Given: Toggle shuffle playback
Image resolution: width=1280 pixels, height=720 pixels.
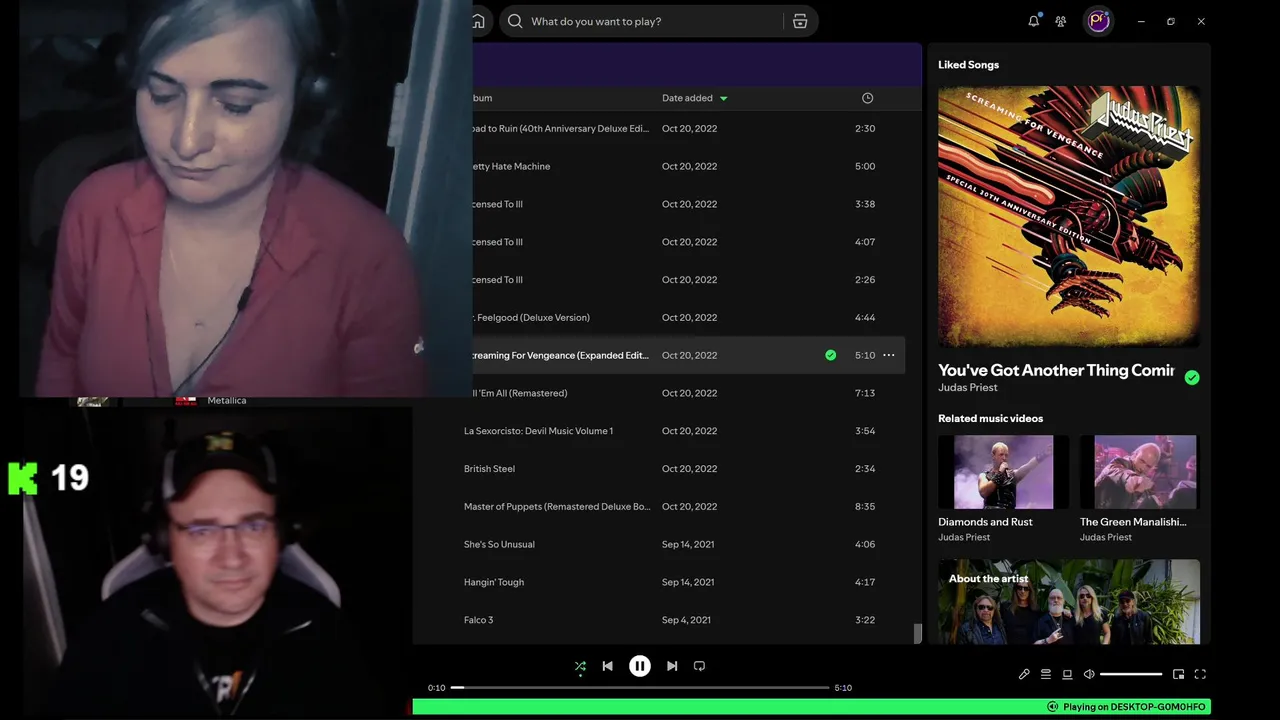Looking at the screenshot, I should coord(580,666).
